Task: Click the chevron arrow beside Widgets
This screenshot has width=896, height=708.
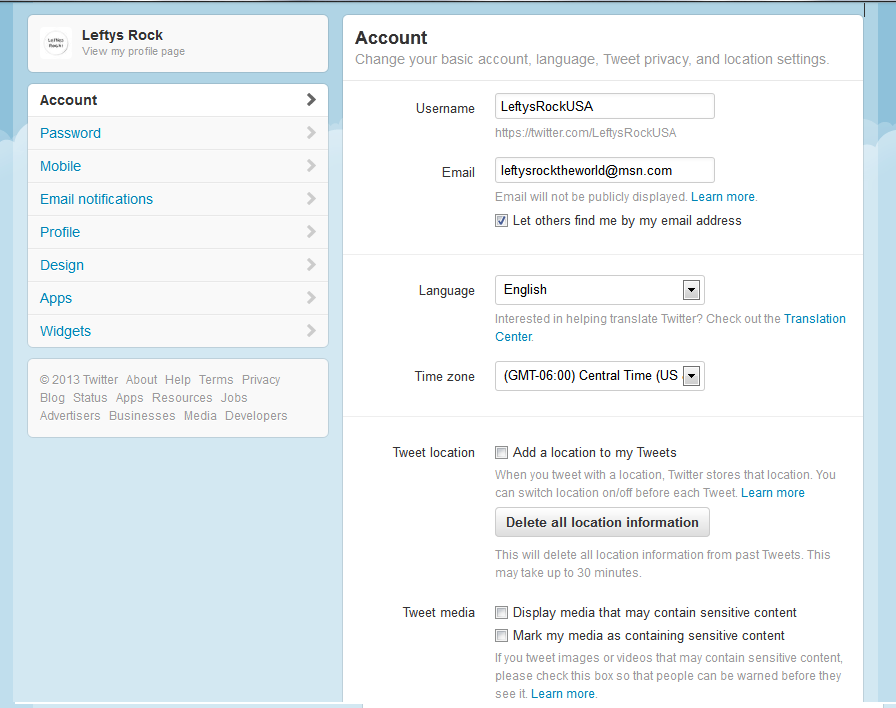Action: [x=311, y=330]
